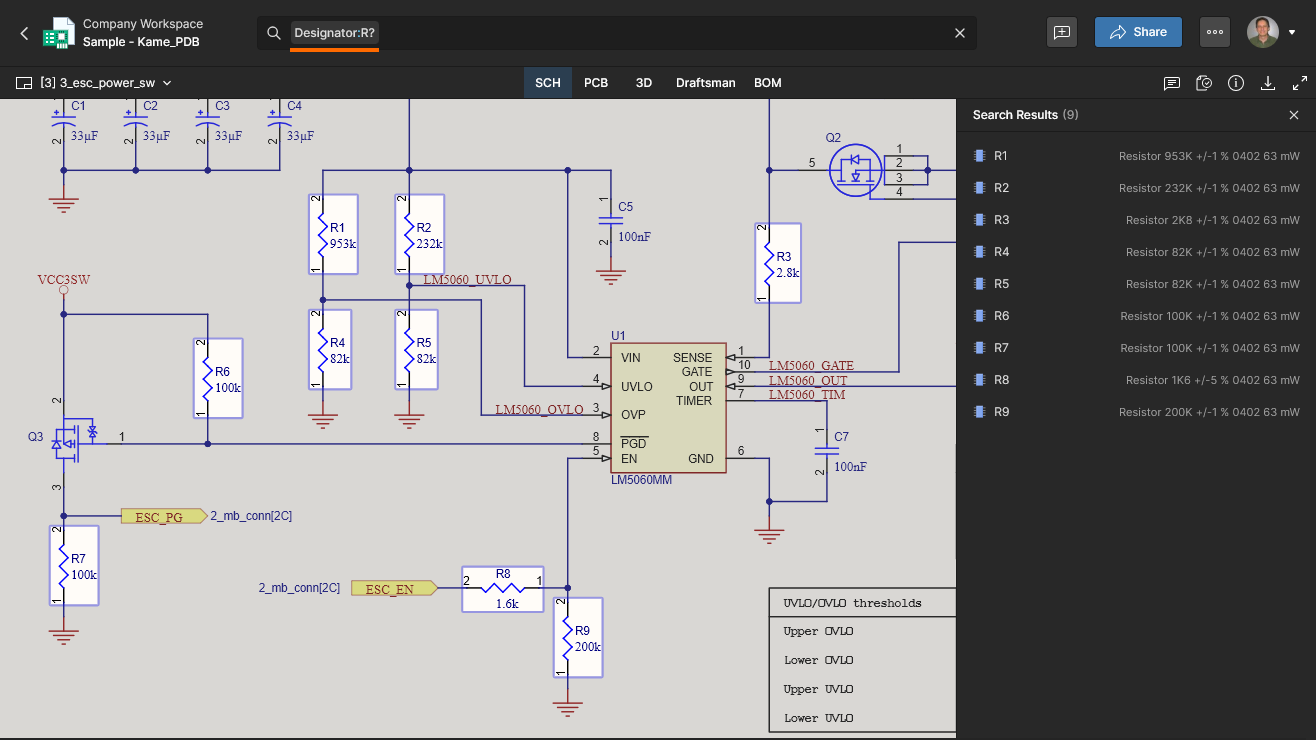Click resistor R8 1.6k on schematic
The height and width of the screenshot is (740, 1316).
tap(503, 588)
